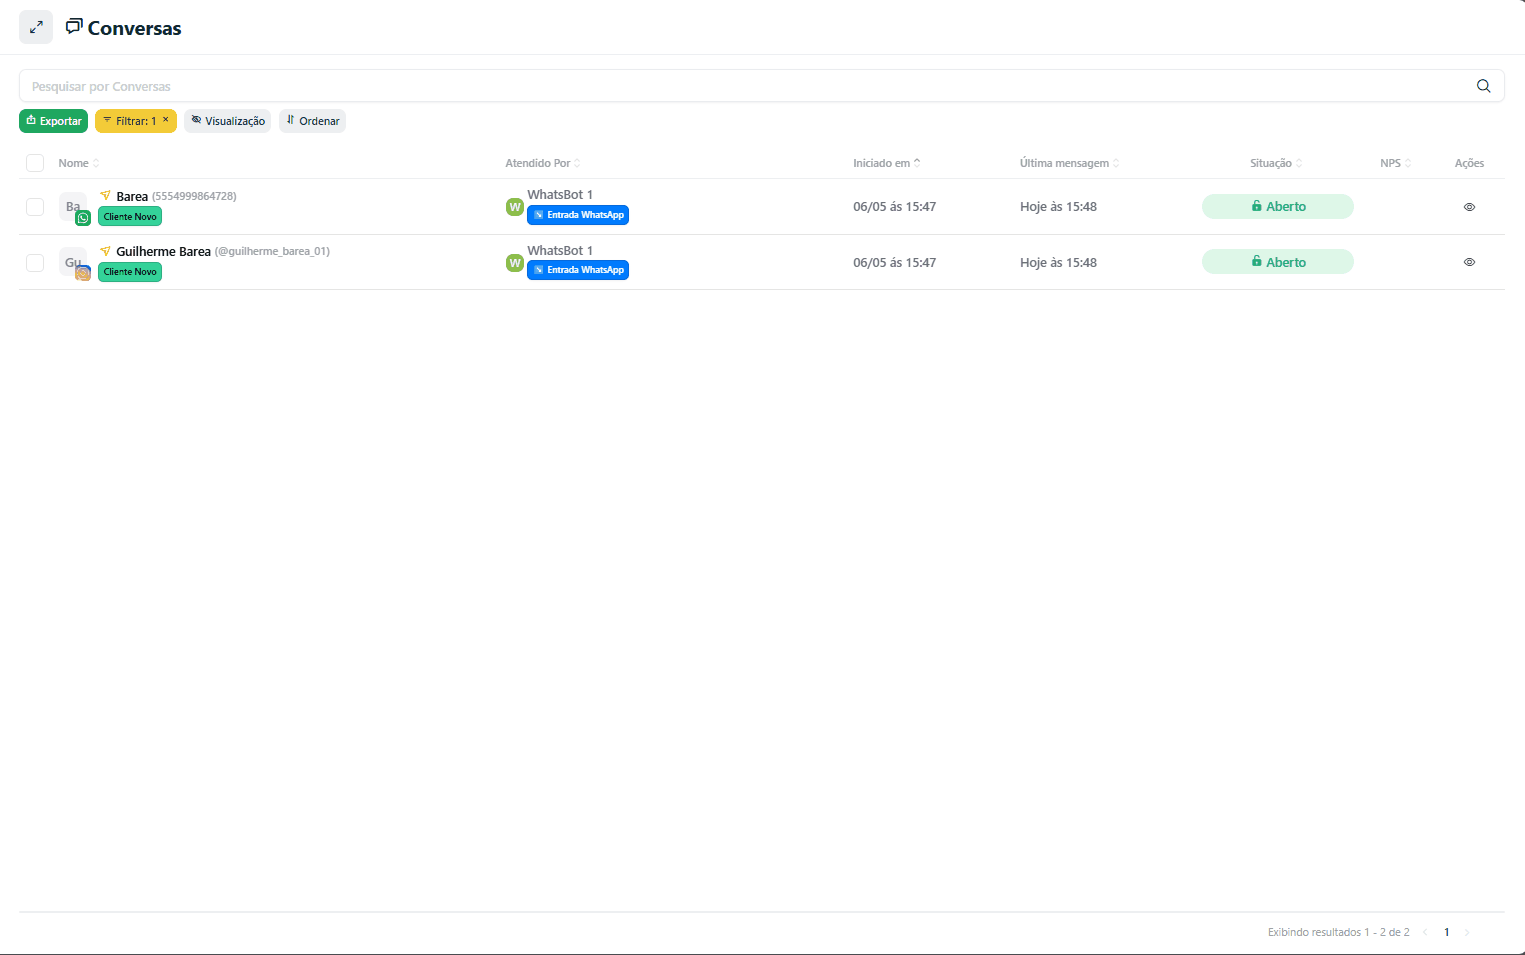The width and height of the screenshot is (1525, 955).
Task: Click WhatsBot 1 text in the Guilherme Barea row
Action: pyautogui.click(x=560, y=250)
